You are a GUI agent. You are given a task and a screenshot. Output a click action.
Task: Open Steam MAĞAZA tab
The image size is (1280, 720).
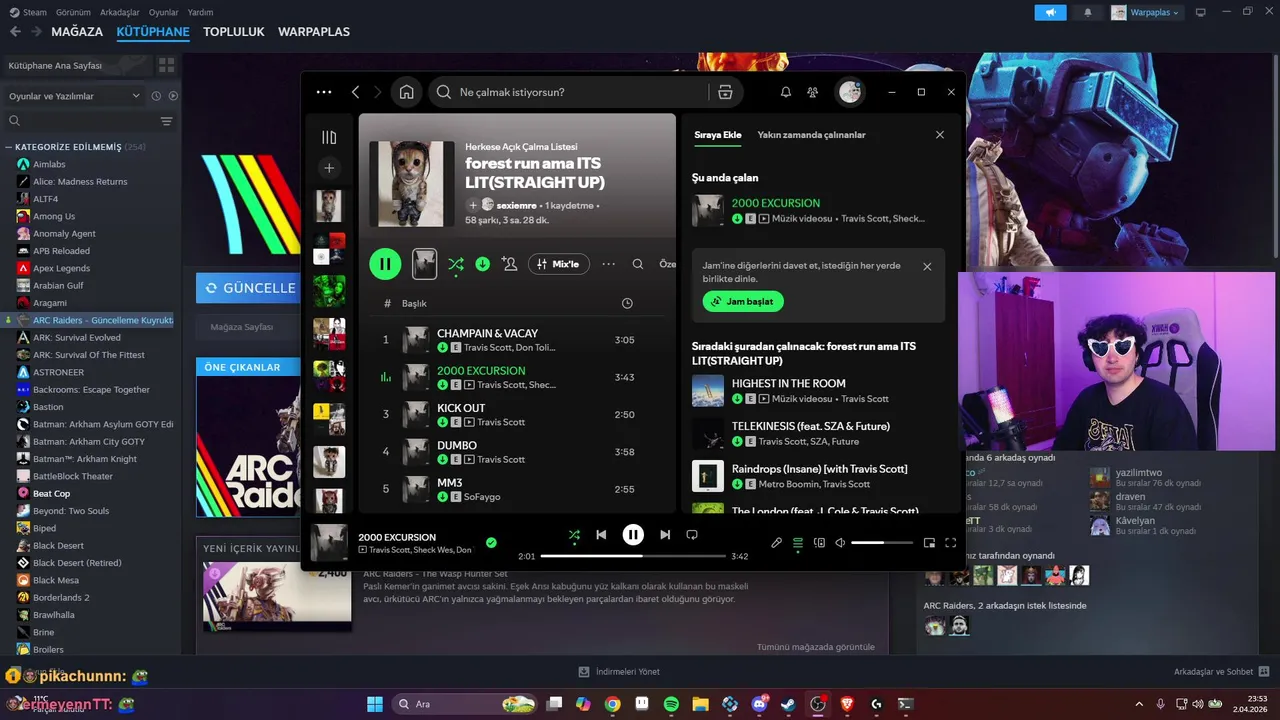pos(77,32)
